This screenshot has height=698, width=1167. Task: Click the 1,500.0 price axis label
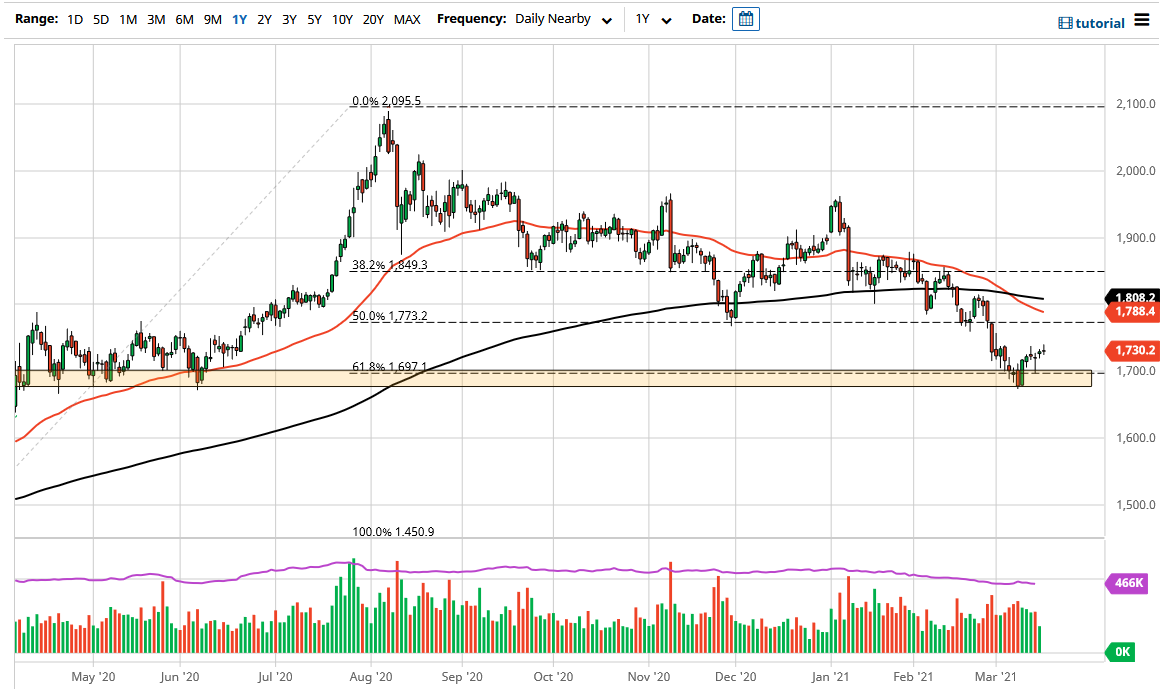[x=1136, y=505]
